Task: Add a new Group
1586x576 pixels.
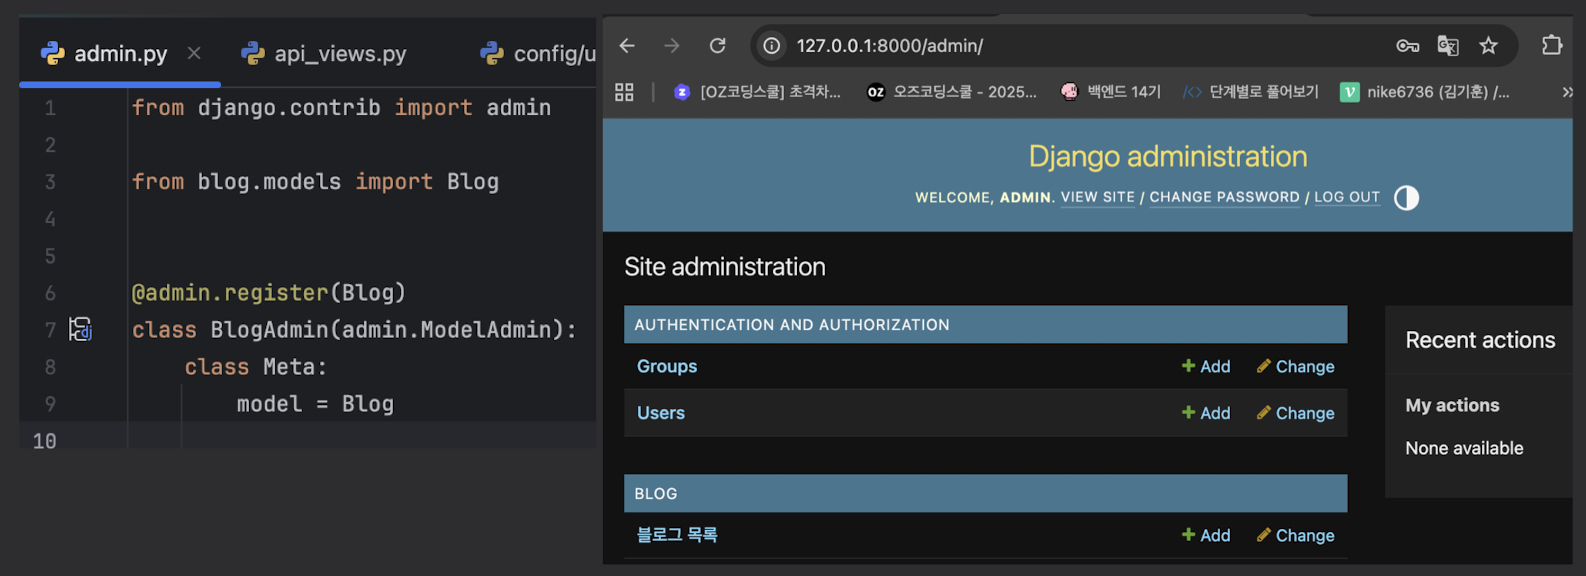Action: pos(1206,366)
